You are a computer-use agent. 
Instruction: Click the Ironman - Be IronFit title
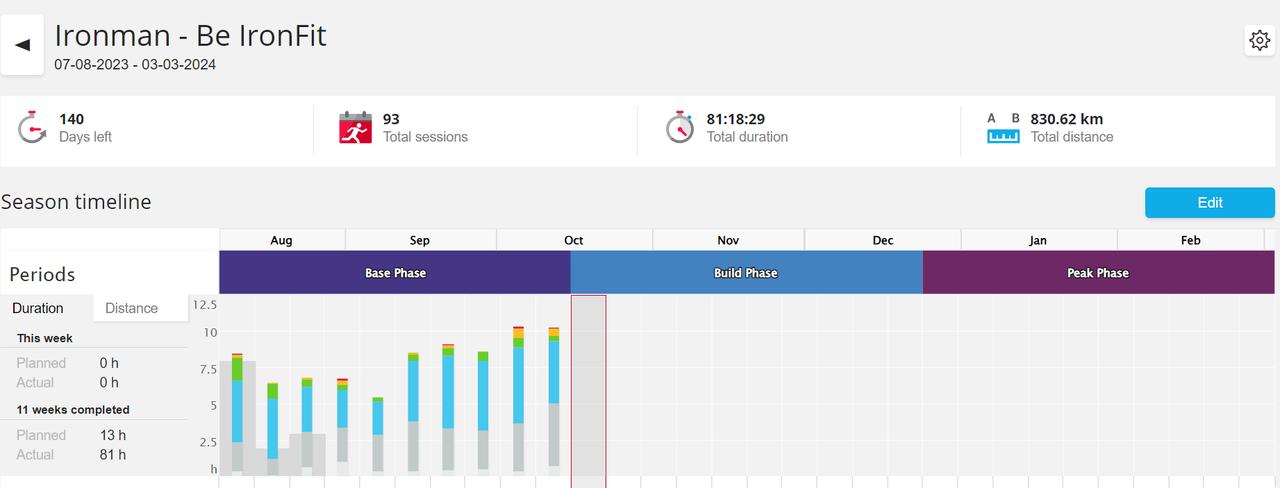(x=190, y=36)
